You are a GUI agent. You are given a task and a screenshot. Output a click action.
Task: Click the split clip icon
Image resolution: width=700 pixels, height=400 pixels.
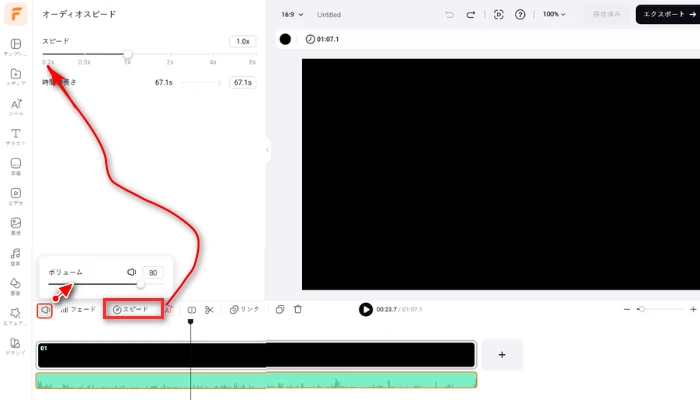(x=192, y=310)
